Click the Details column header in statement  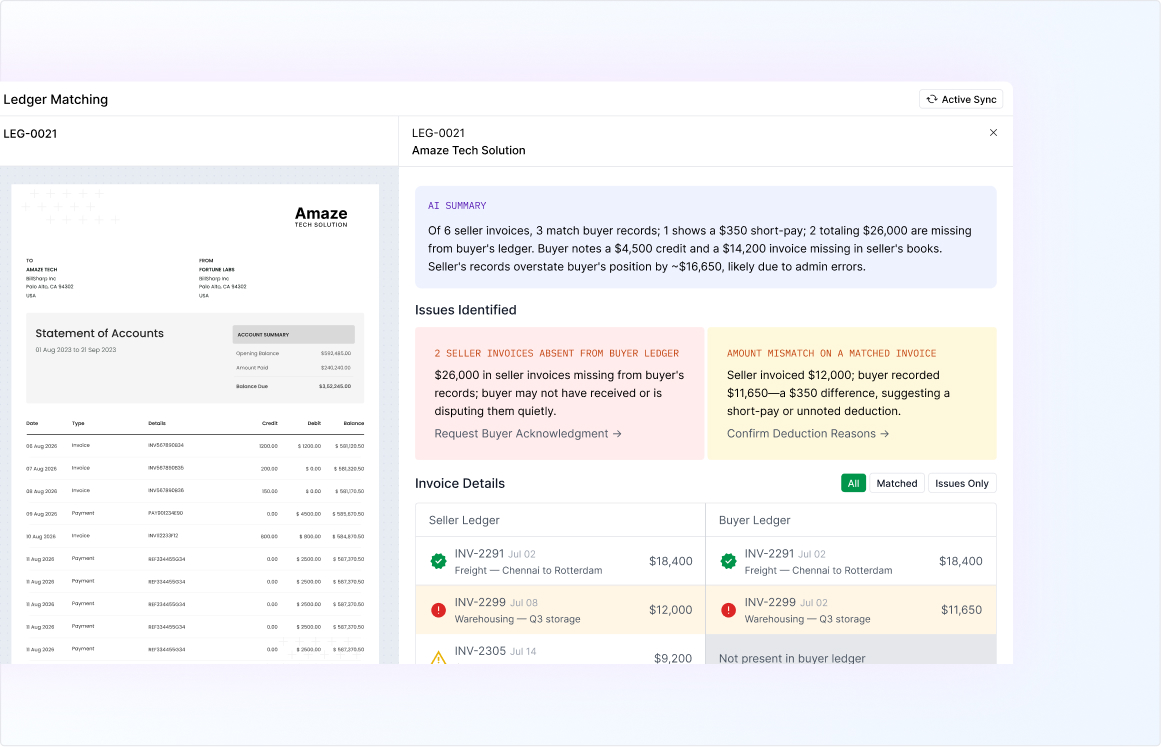point(157,423)
